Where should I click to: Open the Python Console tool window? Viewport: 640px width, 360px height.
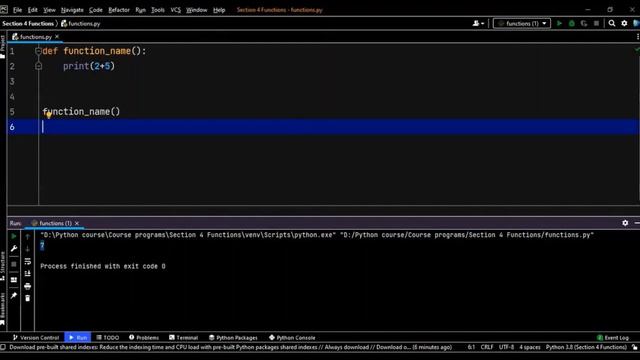pos(292,338)
